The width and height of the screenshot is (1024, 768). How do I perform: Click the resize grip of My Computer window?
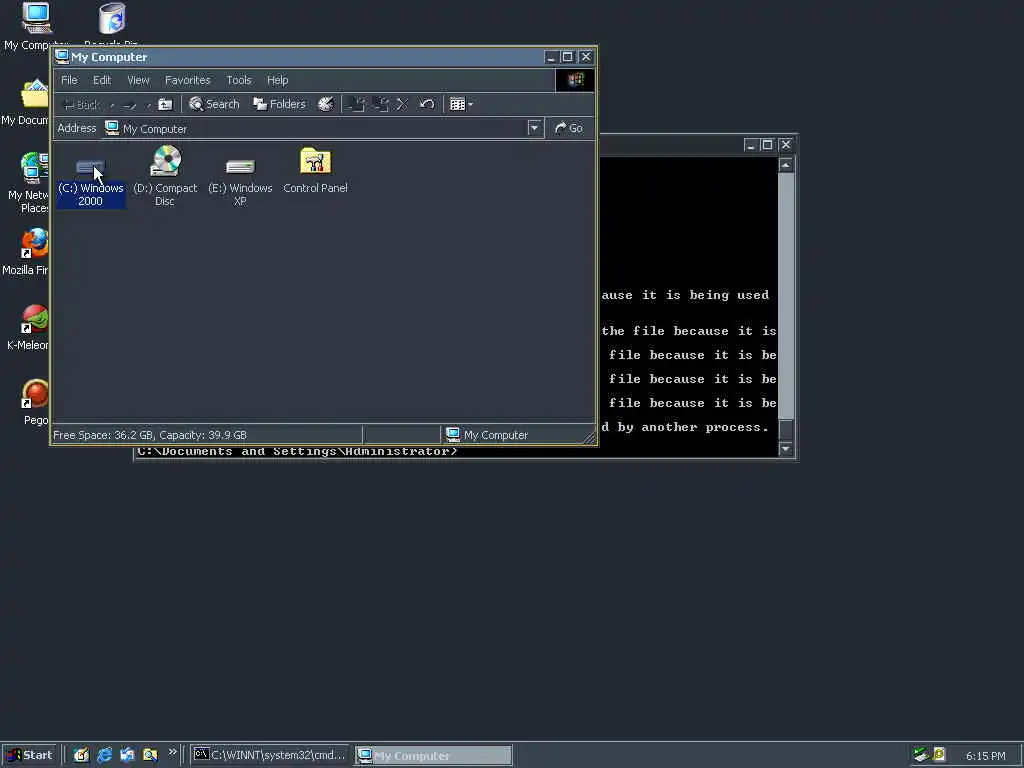pyautogui.click(x=590, y=438)
